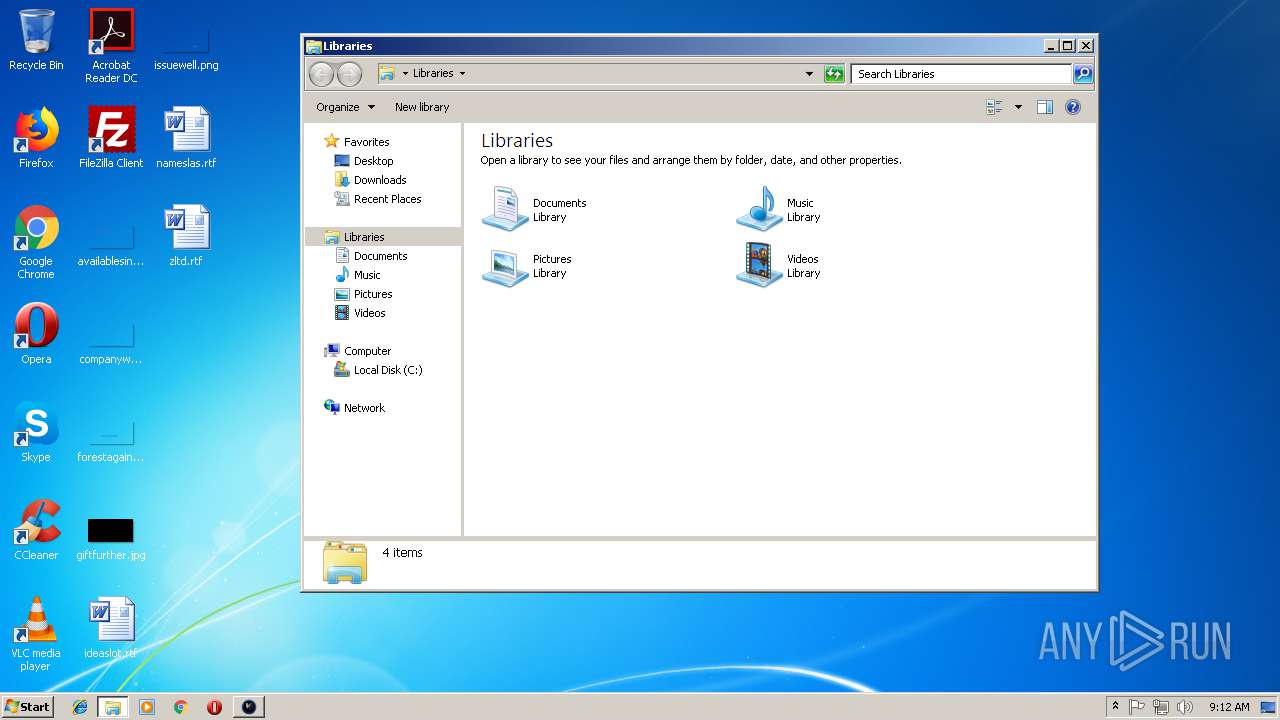The width and height of the screenshot is (1280, 720).
Task: Click the 9:12 AM taskbar clock
Action: coord(1229,707)
